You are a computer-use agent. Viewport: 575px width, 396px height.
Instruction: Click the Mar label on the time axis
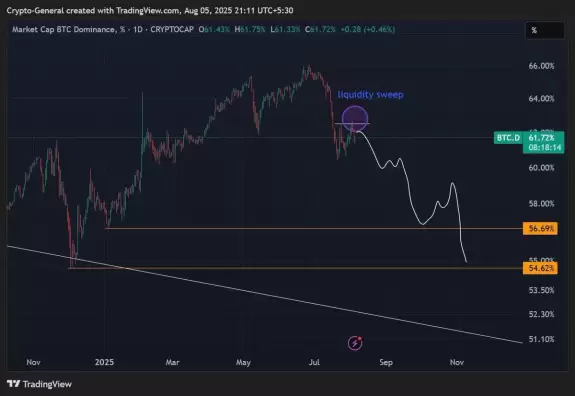pyautogui.click(x=172, y=362)
